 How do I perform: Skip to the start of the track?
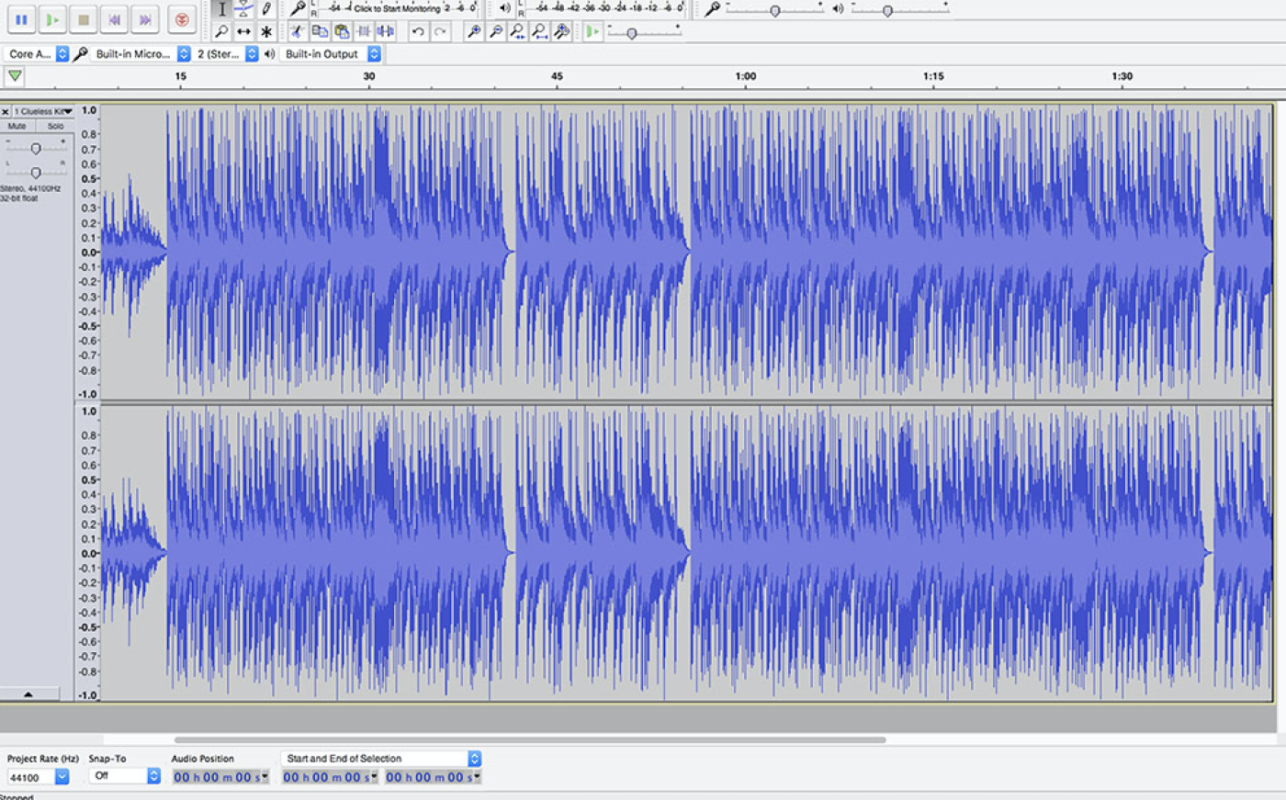click(x=115, y=19)
